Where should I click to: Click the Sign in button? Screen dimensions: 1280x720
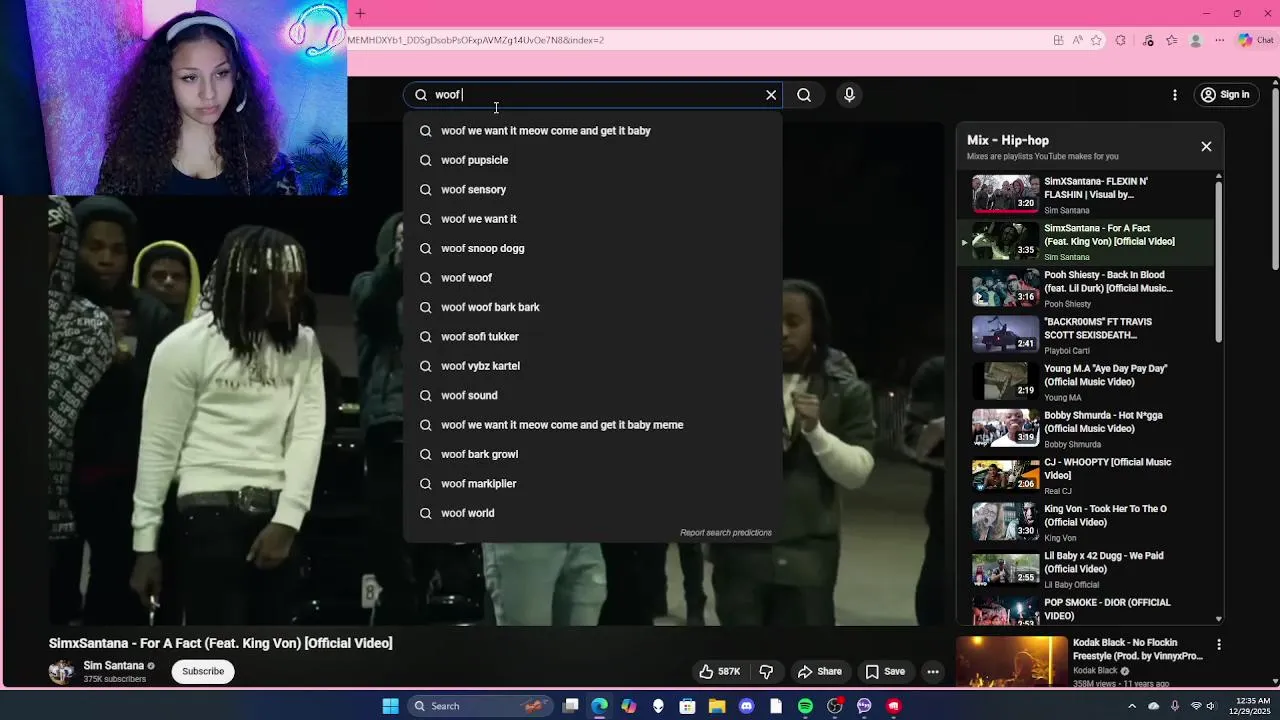(x=1226, y=95)
